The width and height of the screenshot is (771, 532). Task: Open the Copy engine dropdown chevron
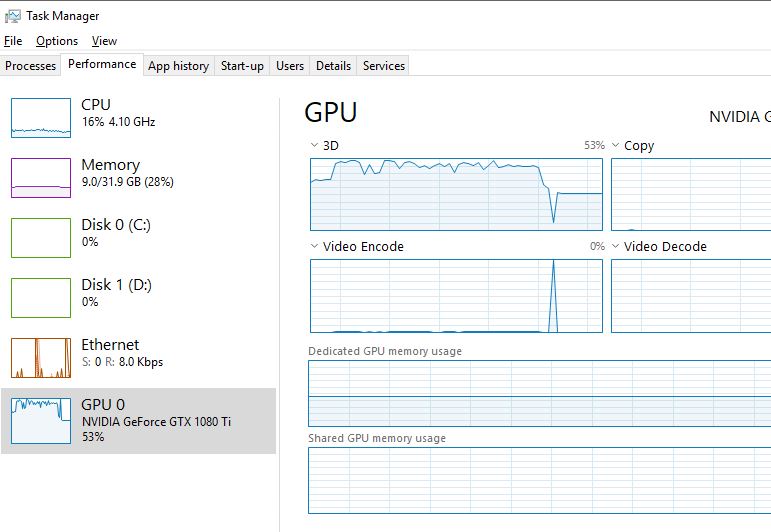click(x=615, y=146)
